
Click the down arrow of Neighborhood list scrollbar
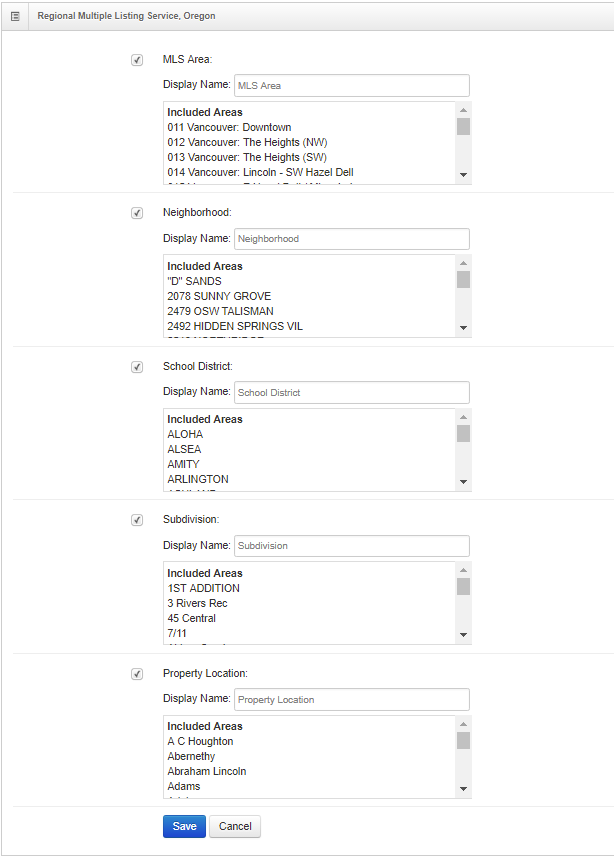[x=463, y=328]
